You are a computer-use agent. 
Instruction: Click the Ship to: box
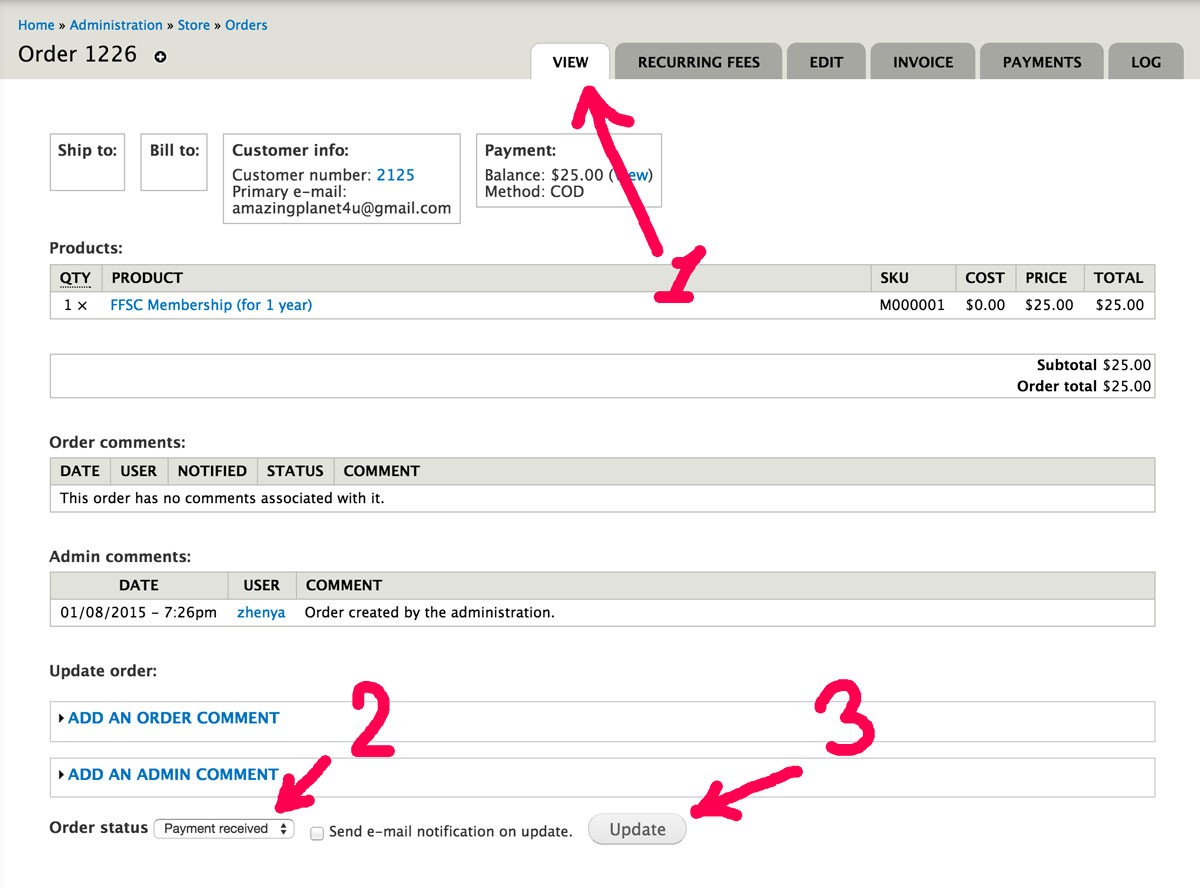tap(87, 162)
